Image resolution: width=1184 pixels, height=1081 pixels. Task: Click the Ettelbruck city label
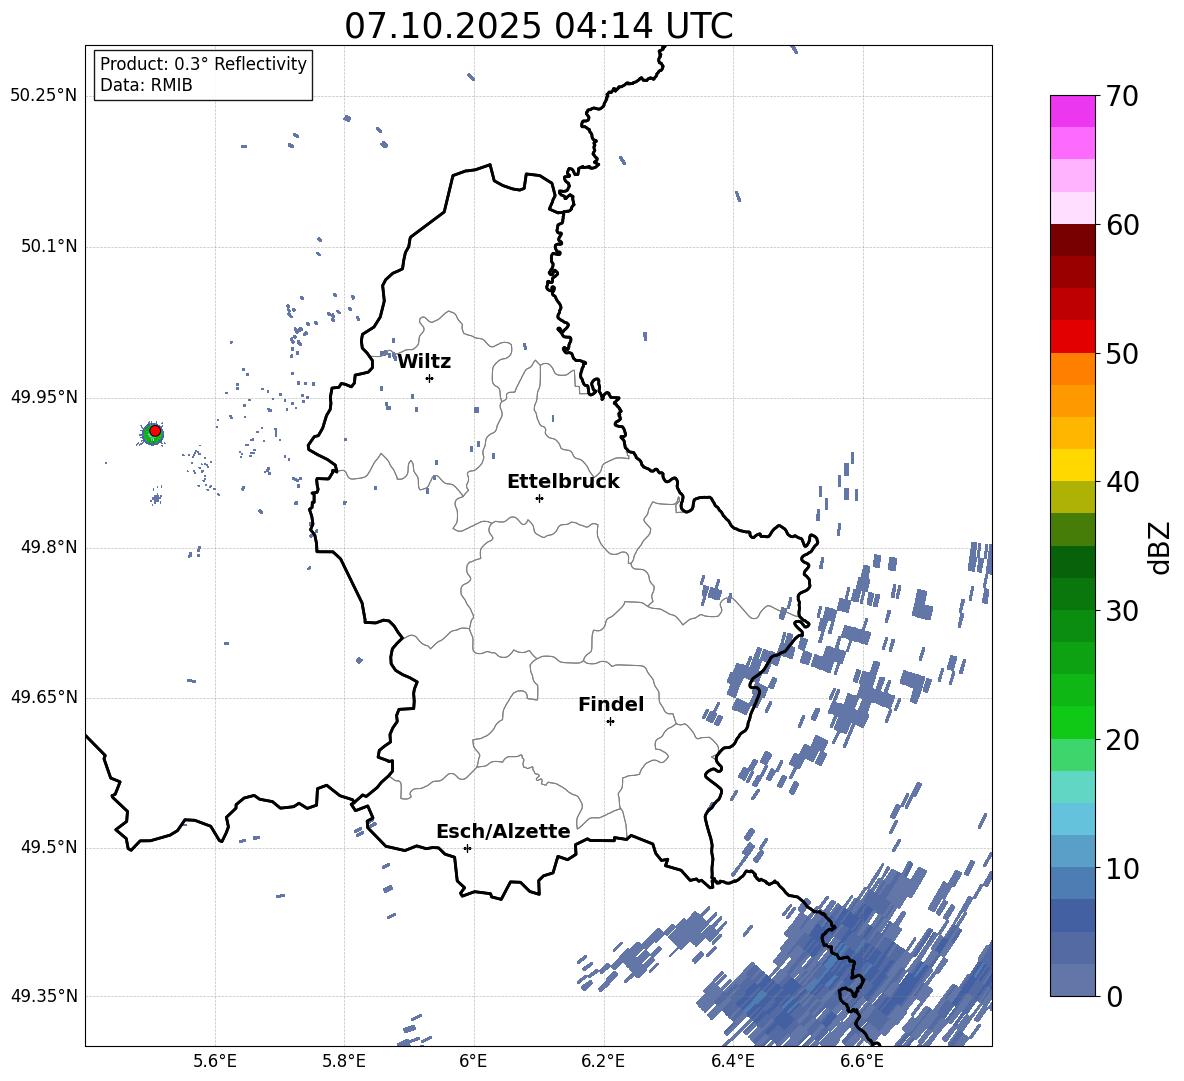tap(563, 482)
